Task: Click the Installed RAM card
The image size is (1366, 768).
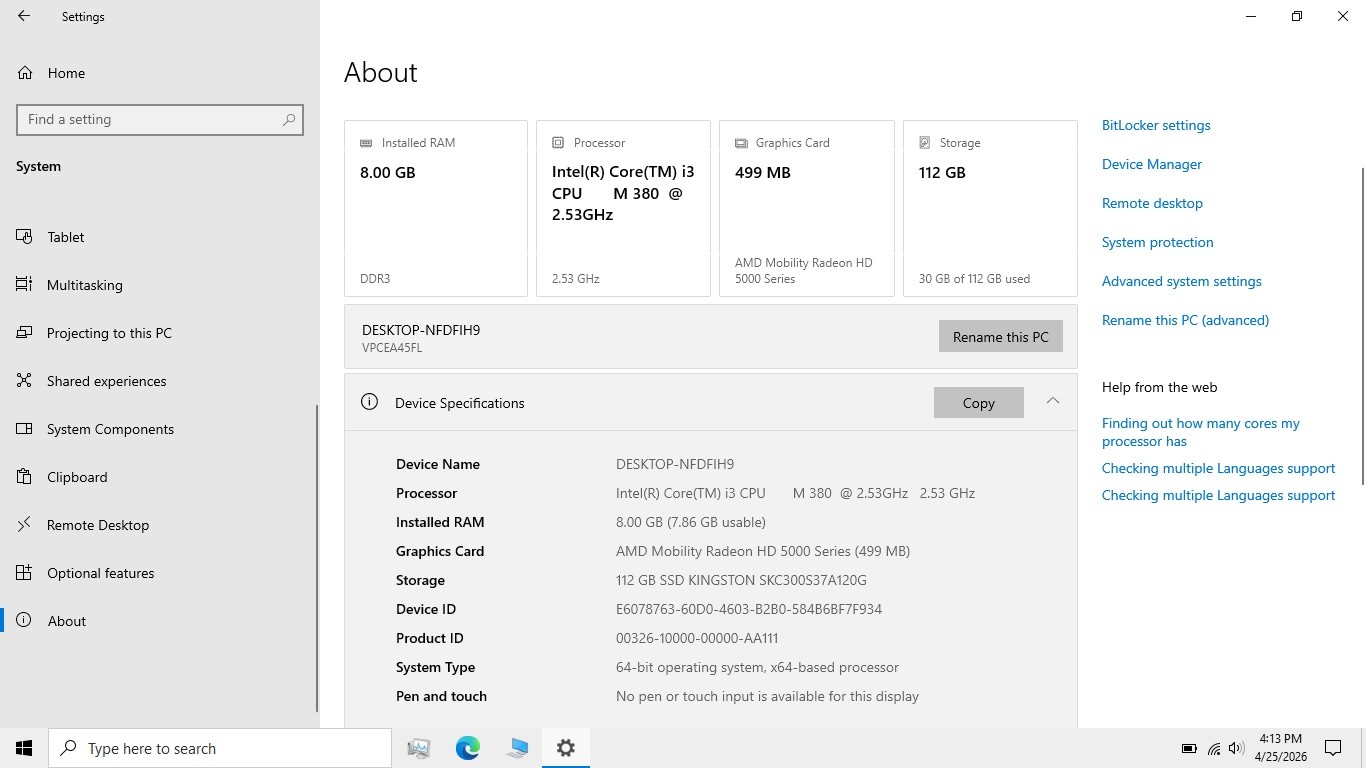Action: pyautogui.click(x=436, y=209)
